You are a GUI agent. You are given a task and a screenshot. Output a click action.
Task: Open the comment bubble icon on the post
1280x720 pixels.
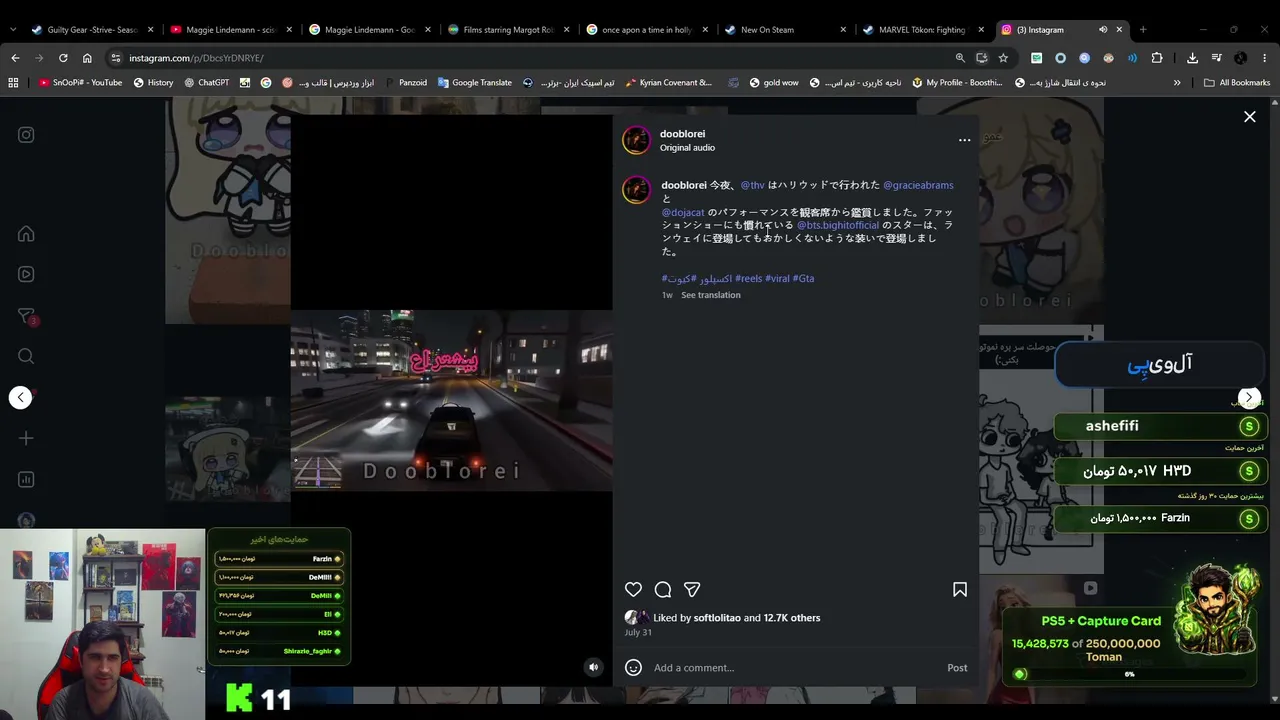(x=663, y=590)
